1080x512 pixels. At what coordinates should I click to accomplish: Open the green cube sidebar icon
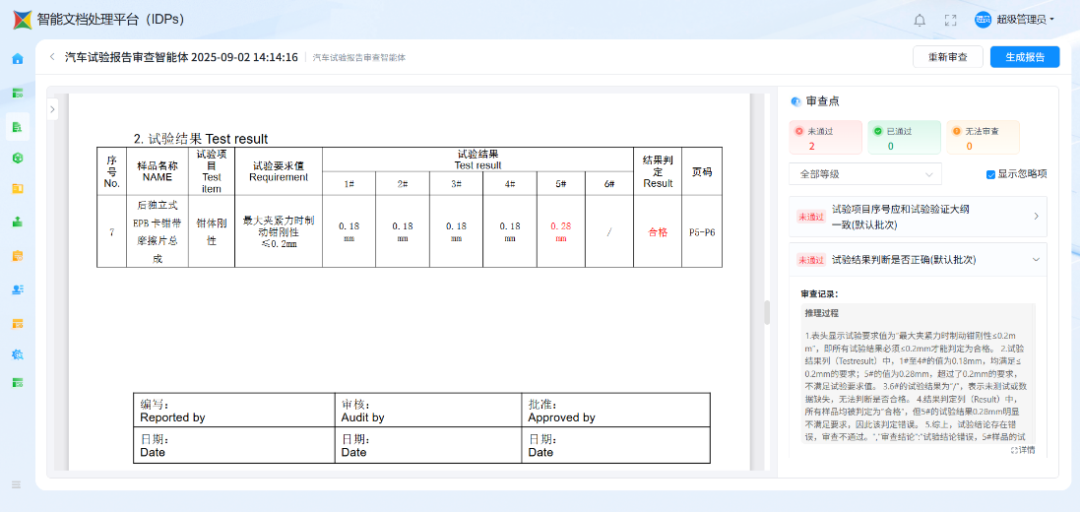point(17,158)
